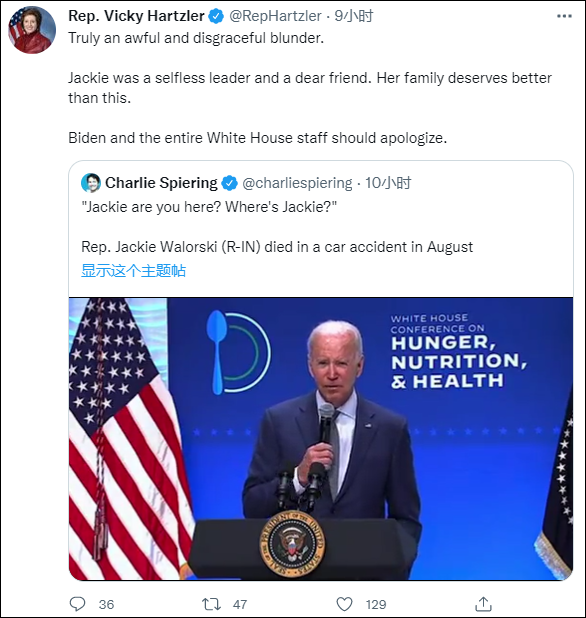Click Vicky Hartzler's profile avatar
This screenshot has height=618, width=586.
click(x=32, y=30)
